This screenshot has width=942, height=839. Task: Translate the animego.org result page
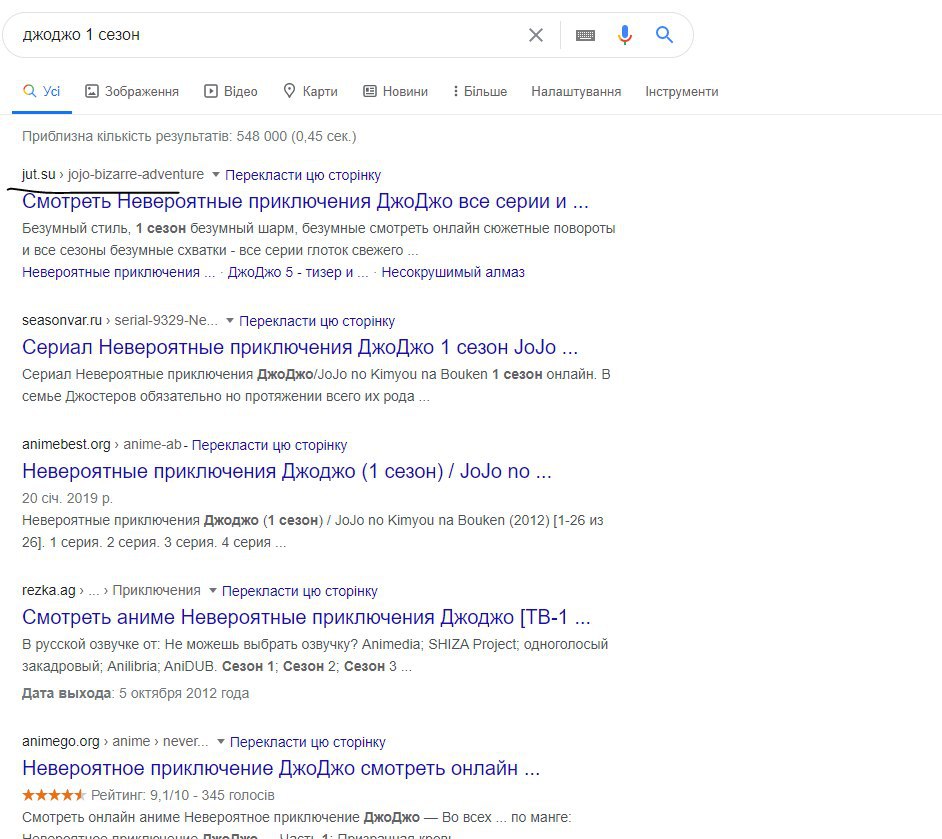coord(308,742)
